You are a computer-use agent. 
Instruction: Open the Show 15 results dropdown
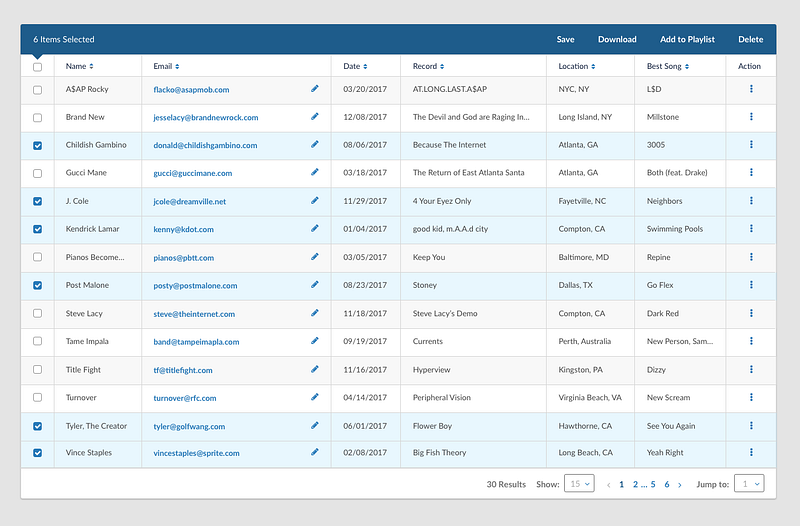[579, 484]
